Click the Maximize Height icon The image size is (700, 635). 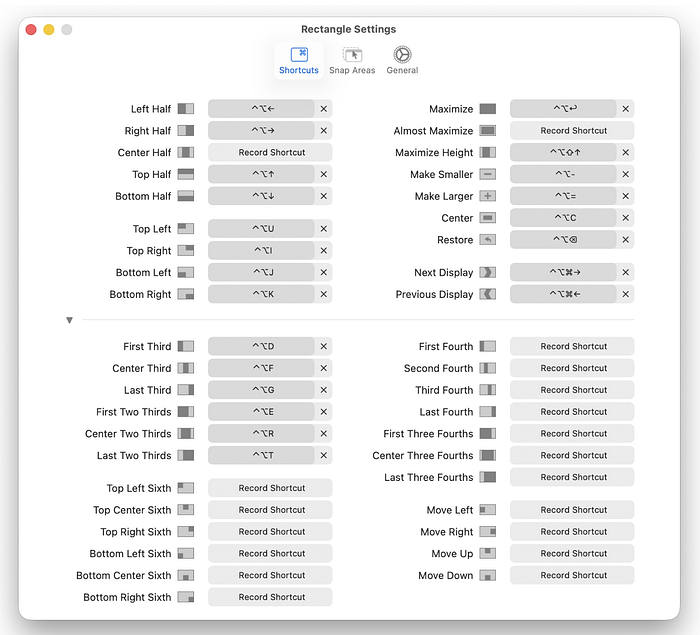tap(488, 152)
